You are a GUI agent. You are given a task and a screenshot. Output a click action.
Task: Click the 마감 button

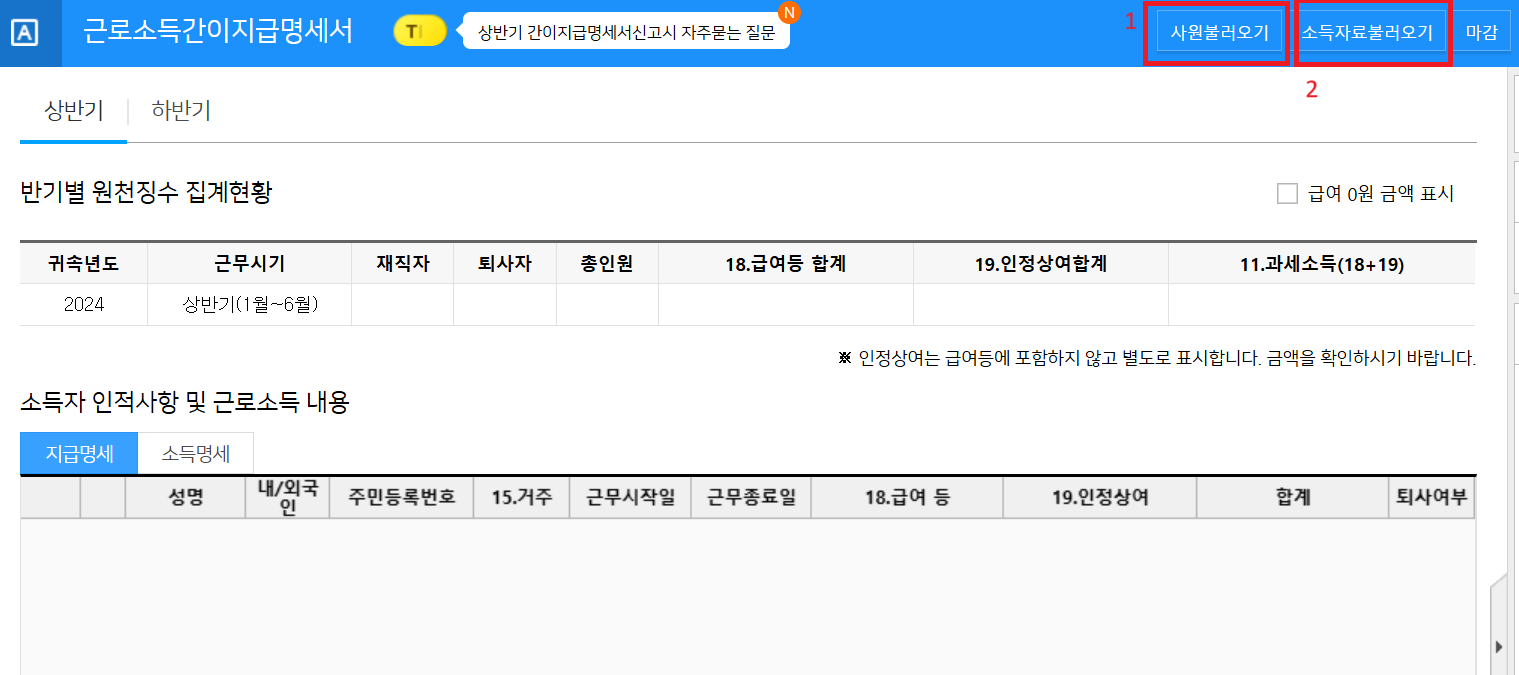click(x=1481, y=32)
